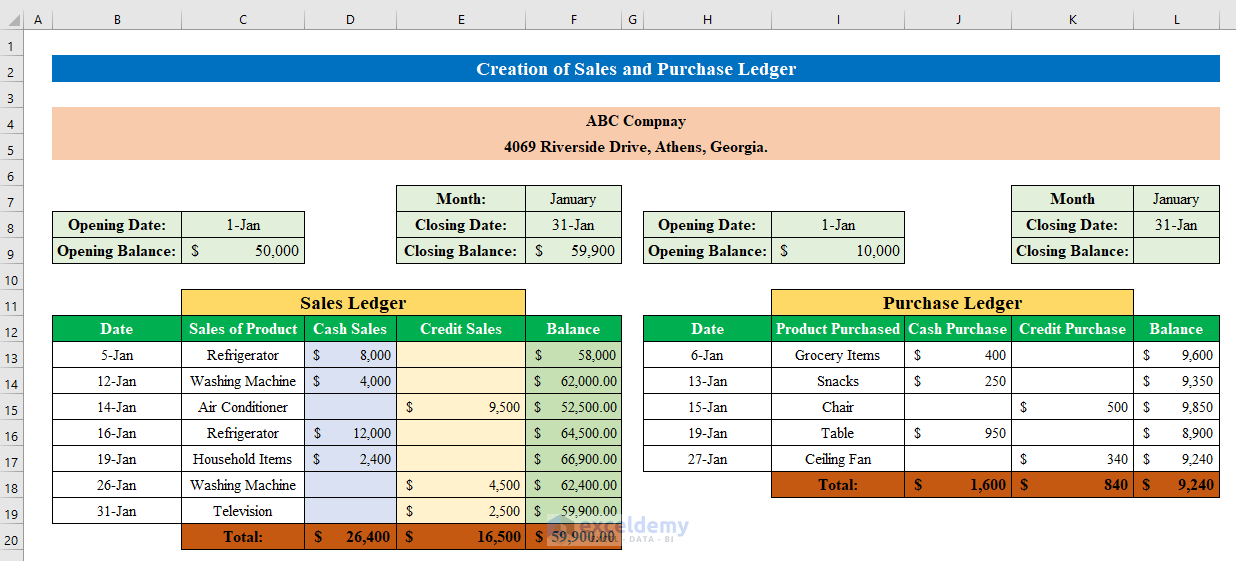Screen dimensions: 1236x561
Task: Select the sales balance value 58,000
Action: pyautogui.click(x=573, y=355)
